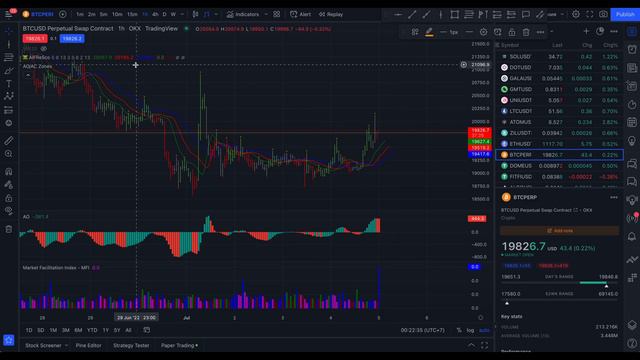Open drawing settings gear in floating toolbar
The height and width of the screenshot is (360, 640).
point(483,32)
